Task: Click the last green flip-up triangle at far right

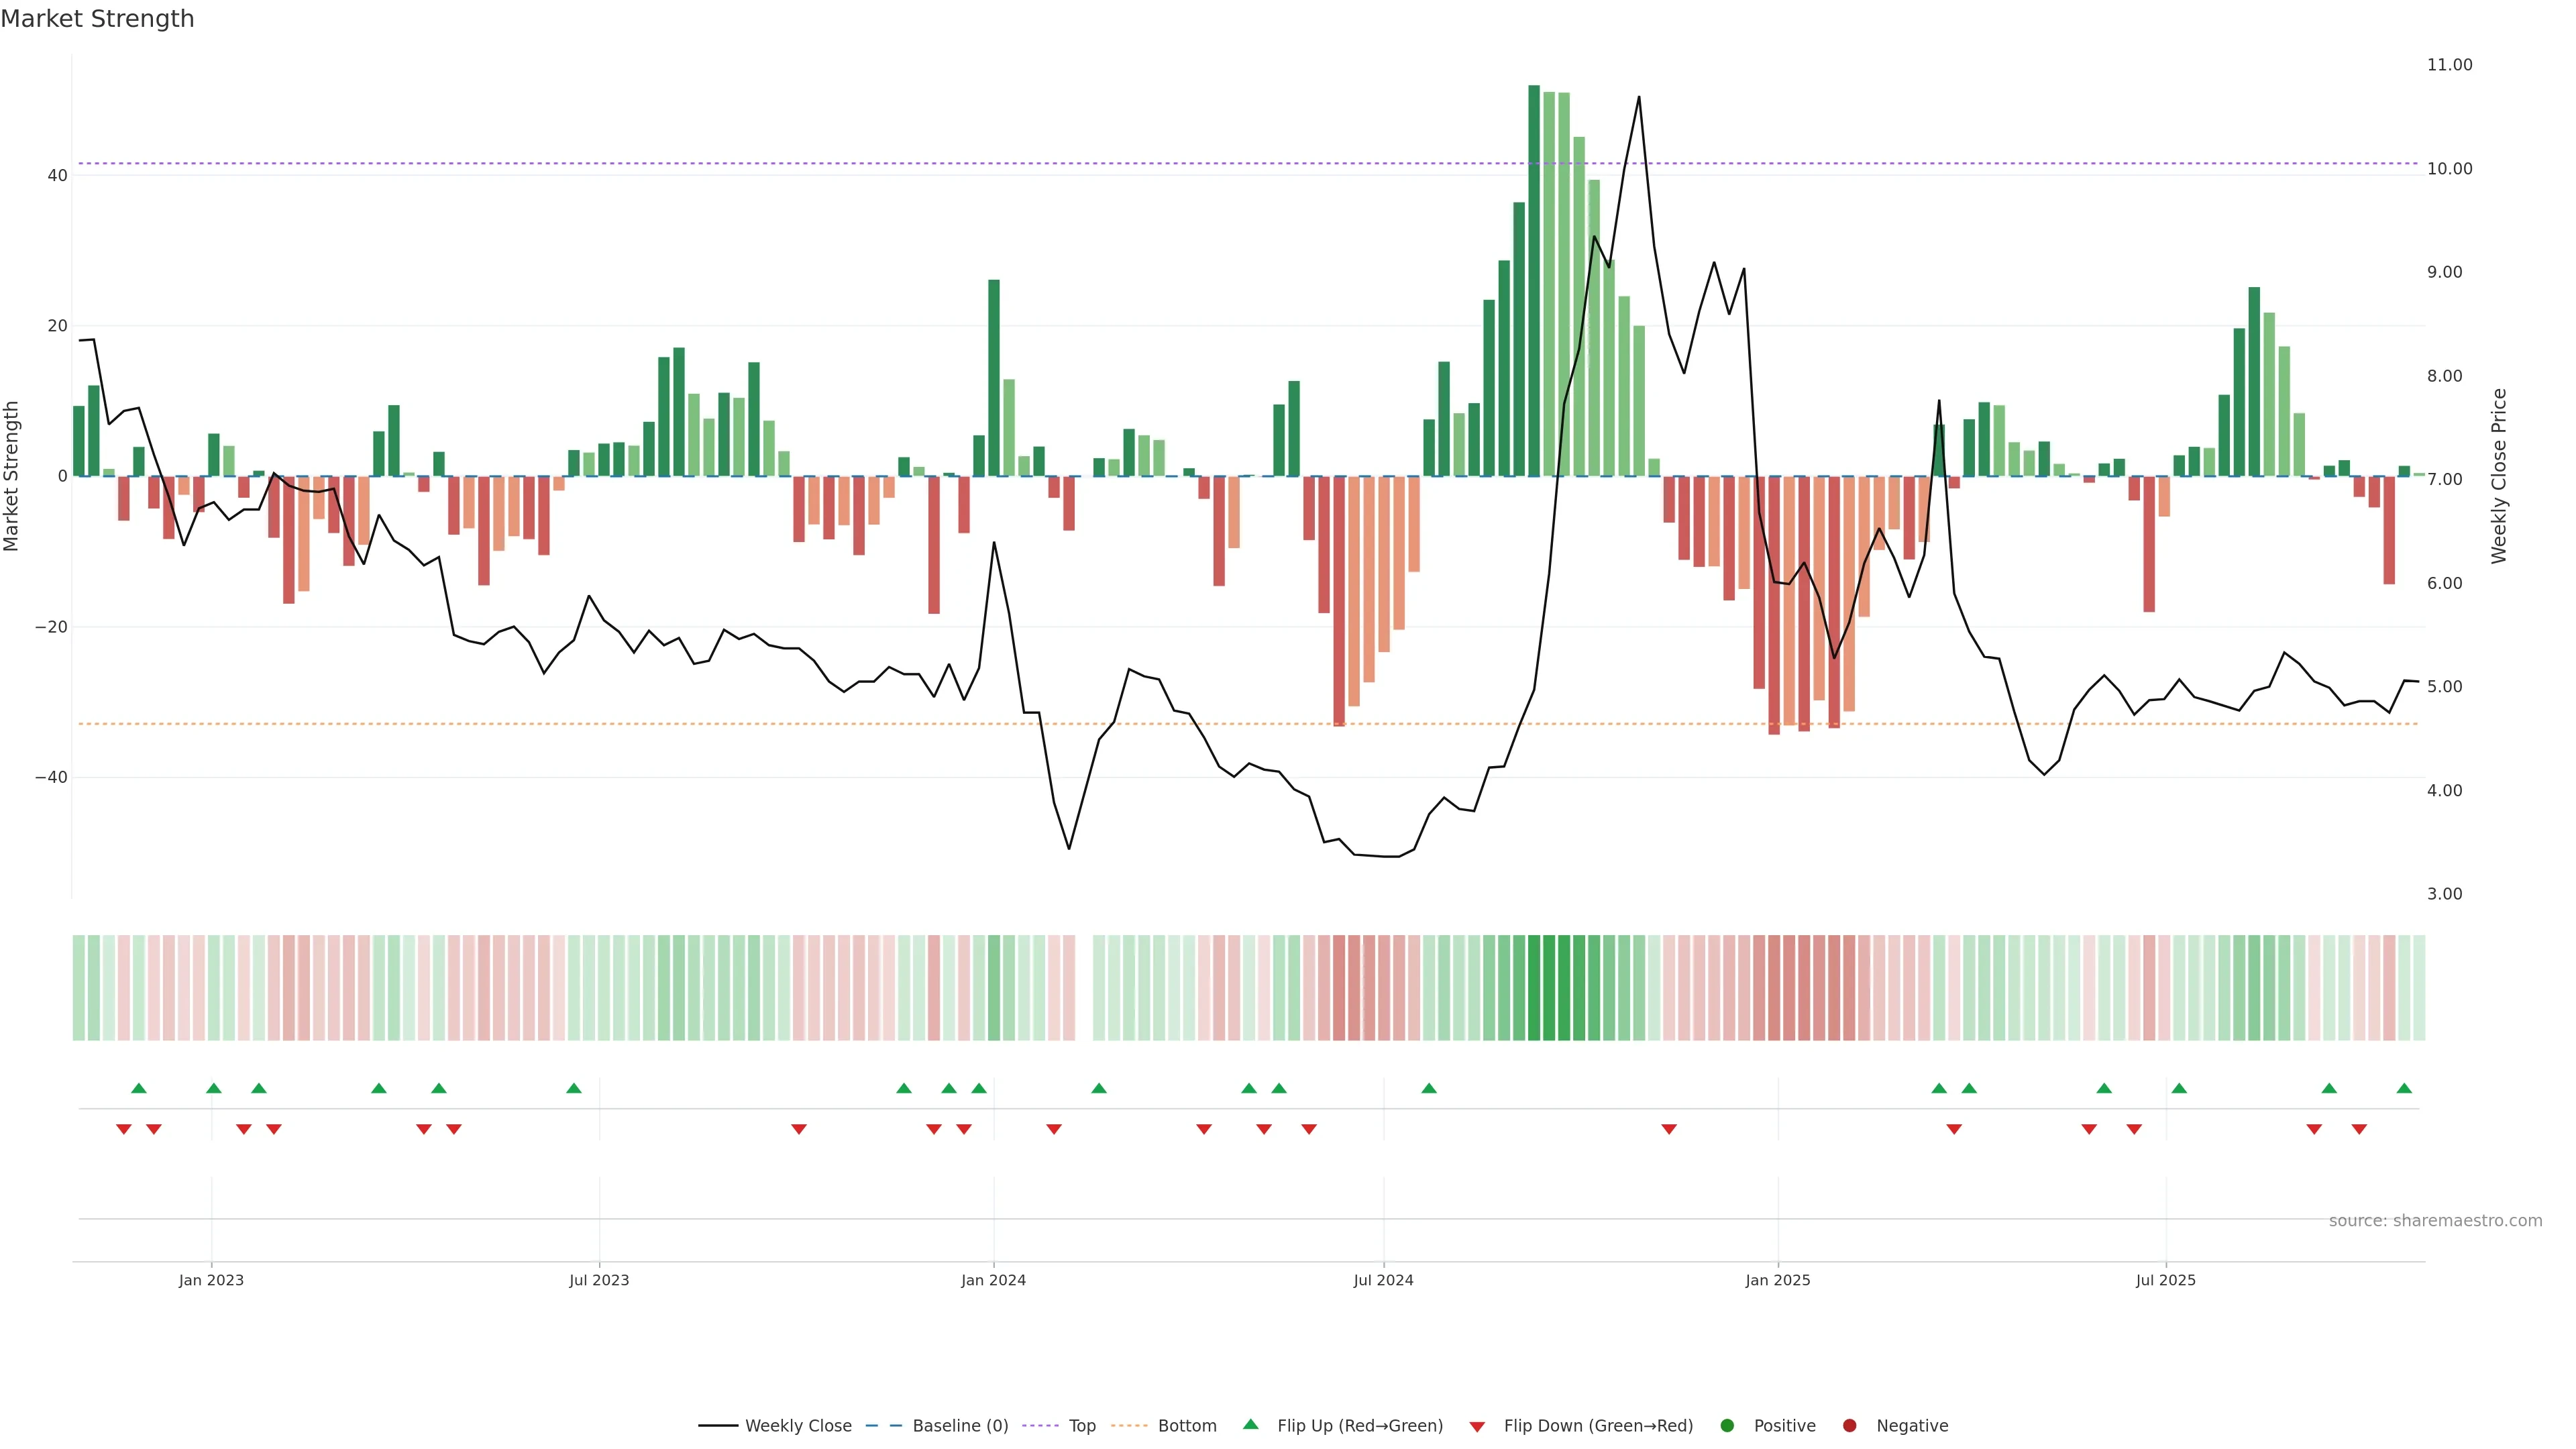Action: pyautogui.click(x=2404, y=1088)
